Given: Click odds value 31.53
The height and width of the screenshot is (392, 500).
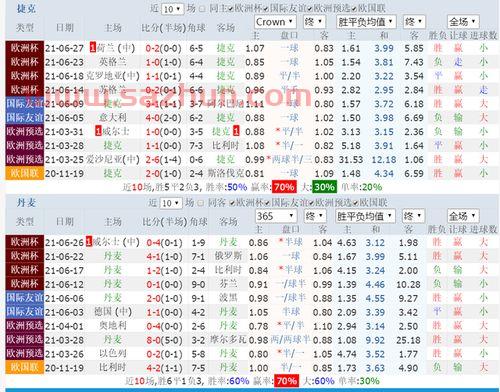Looking at the screenshot, I should point(351,160).
